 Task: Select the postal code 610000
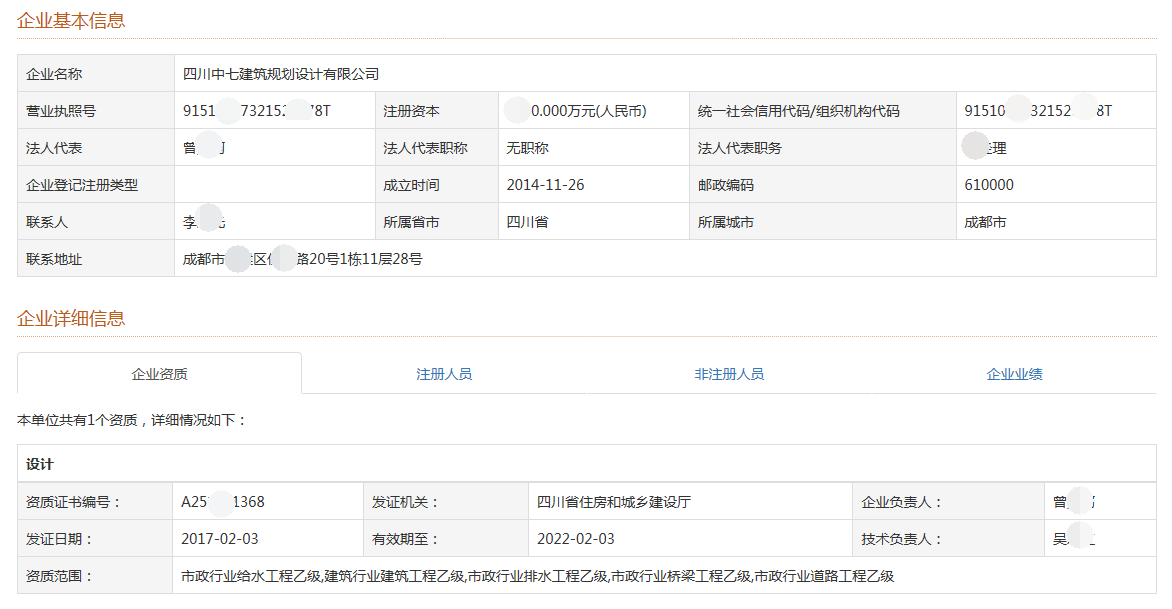(x=989, y=185)
